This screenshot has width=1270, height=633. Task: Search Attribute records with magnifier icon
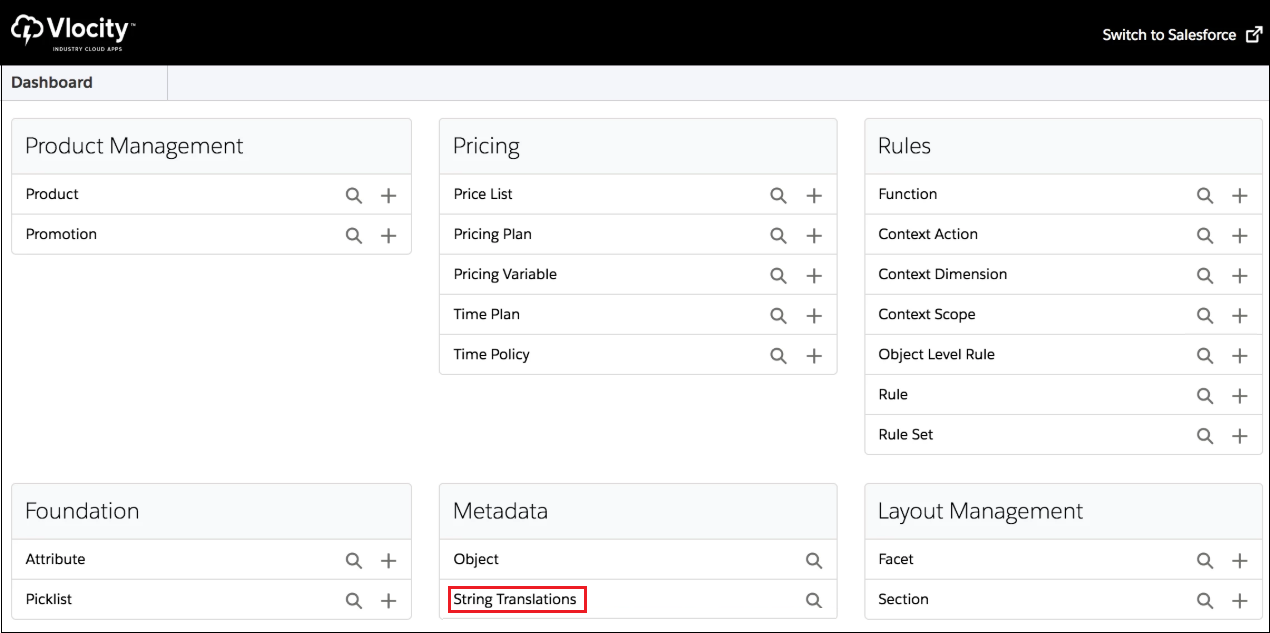tap(354, 560)
